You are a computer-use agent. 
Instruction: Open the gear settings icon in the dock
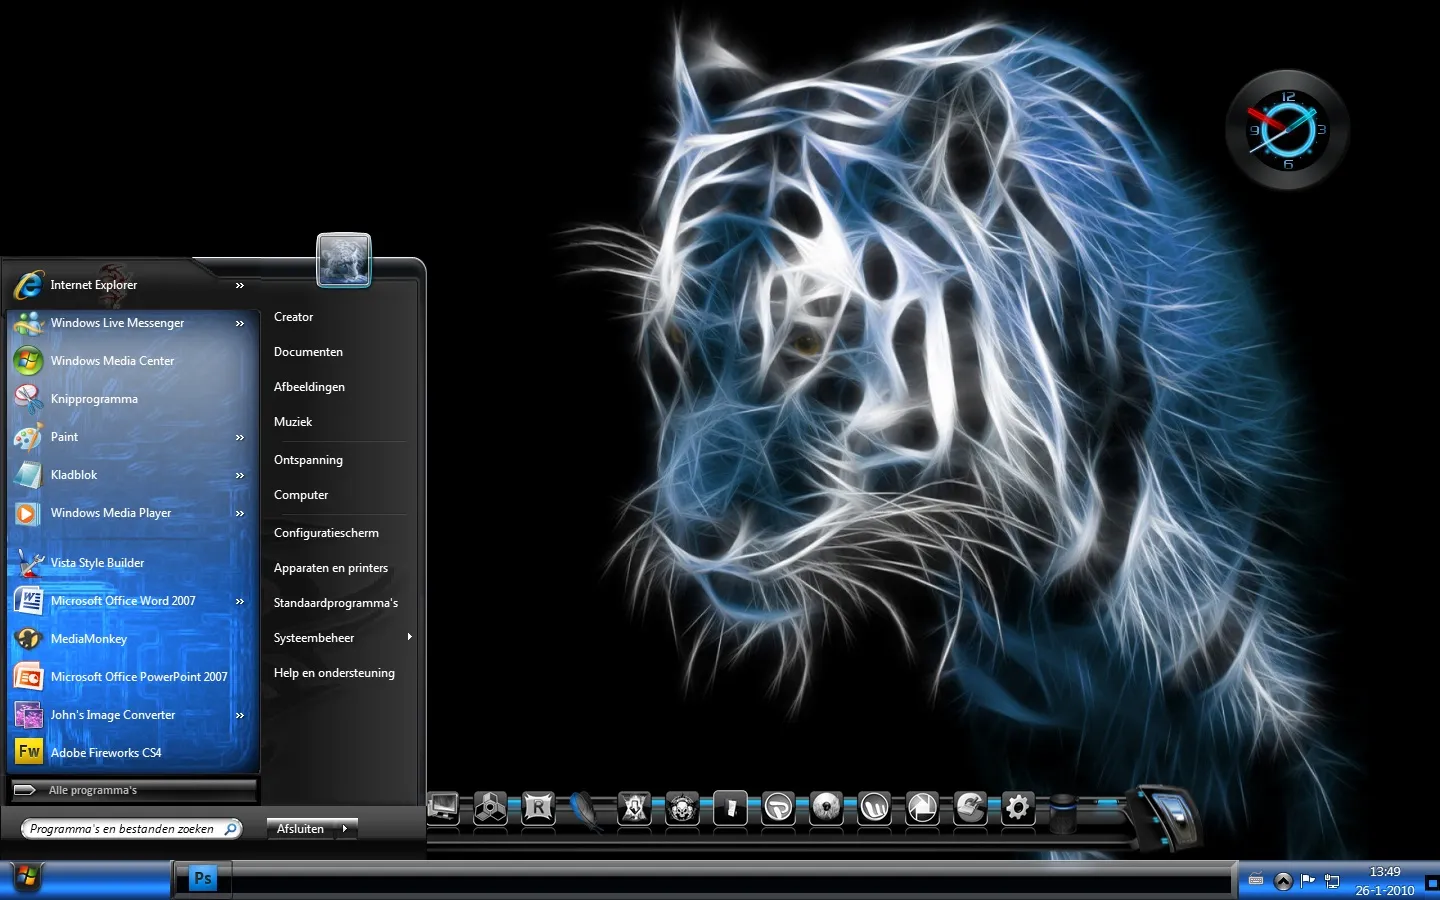coord(1018,807)
